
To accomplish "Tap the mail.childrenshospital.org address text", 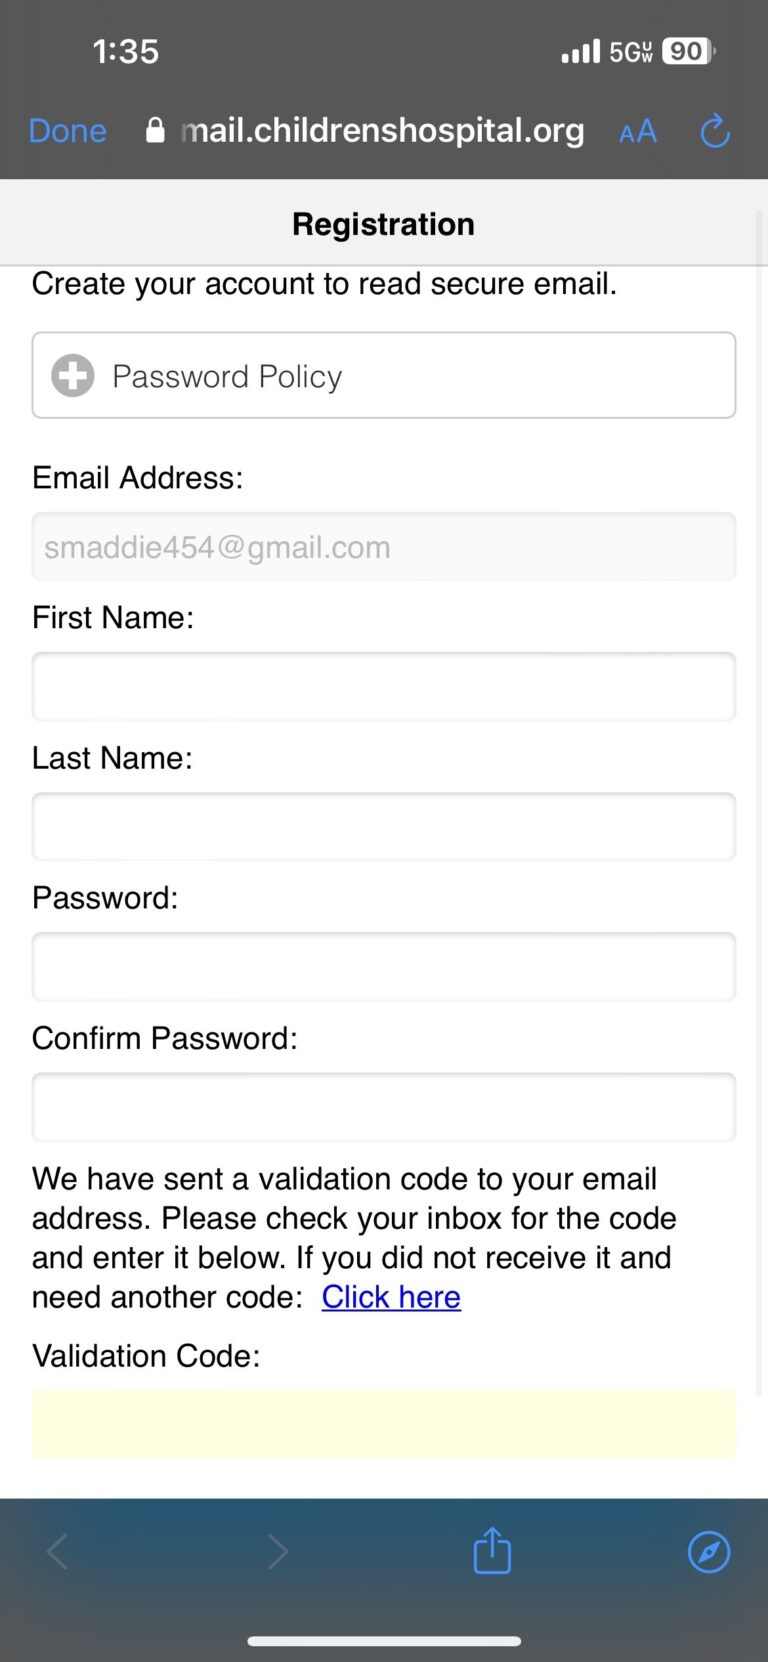I will tap(383, 130).
